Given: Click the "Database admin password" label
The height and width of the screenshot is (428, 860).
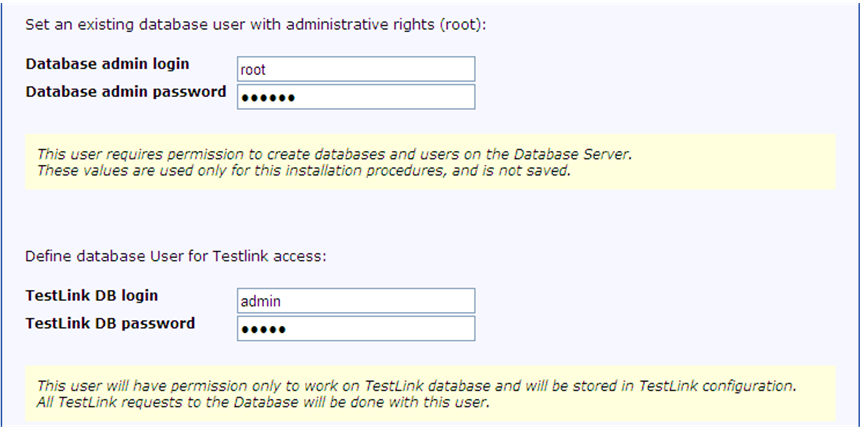Looking at the screenshot, I should click(126, 92).
